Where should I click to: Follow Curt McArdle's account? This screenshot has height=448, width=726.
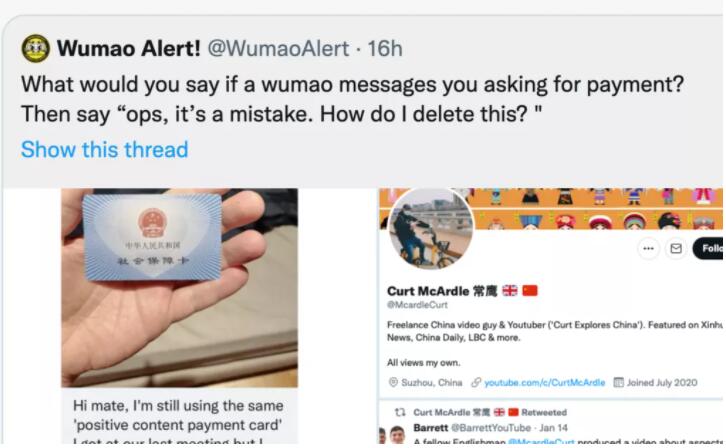(x=708, y=249)
